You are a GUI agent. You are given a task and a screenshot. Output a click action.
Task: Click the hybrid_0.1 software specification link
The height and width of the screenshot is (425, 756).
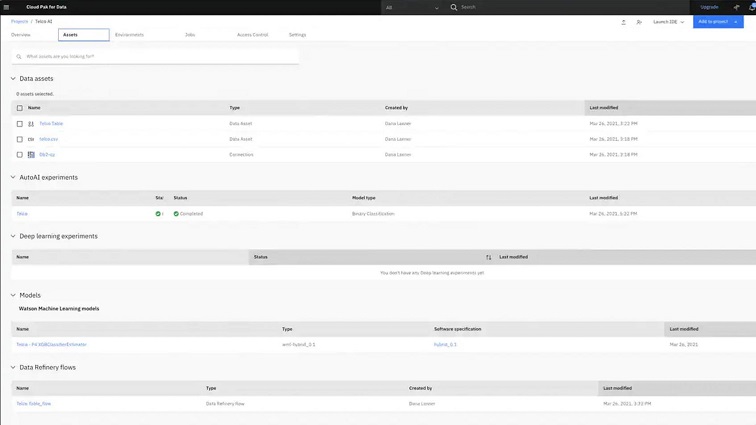[445, 345]
